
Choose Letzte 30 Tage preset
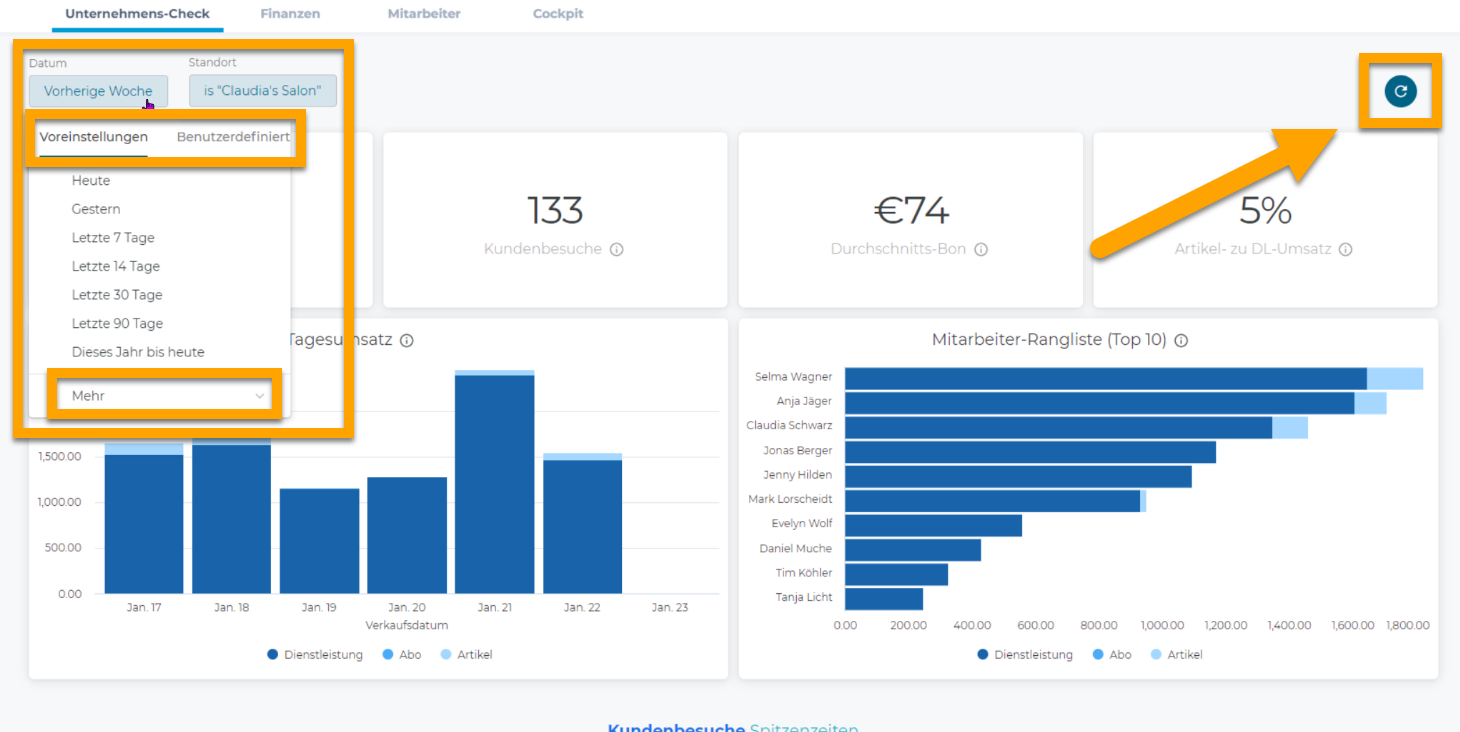pos(117,295)
